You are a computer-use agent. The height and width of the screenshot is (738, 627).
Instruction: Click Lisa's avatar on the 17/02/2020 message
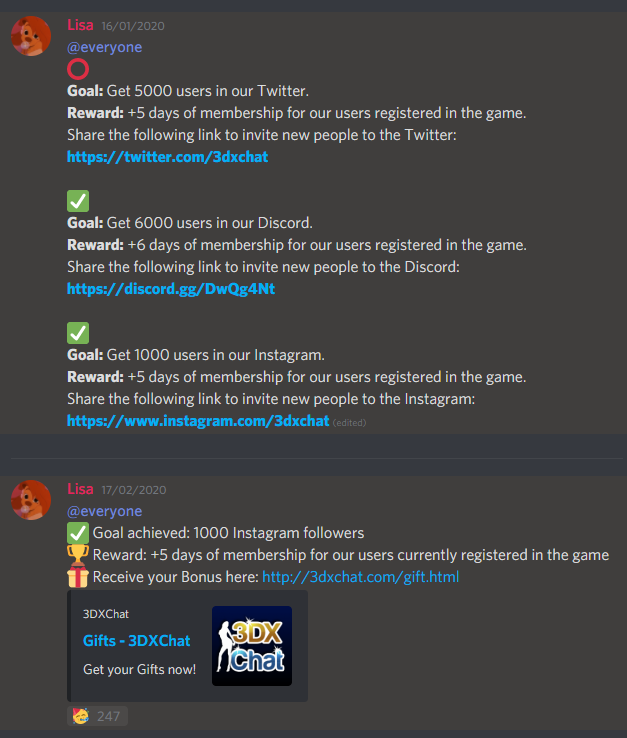click(x=31, y=500)
